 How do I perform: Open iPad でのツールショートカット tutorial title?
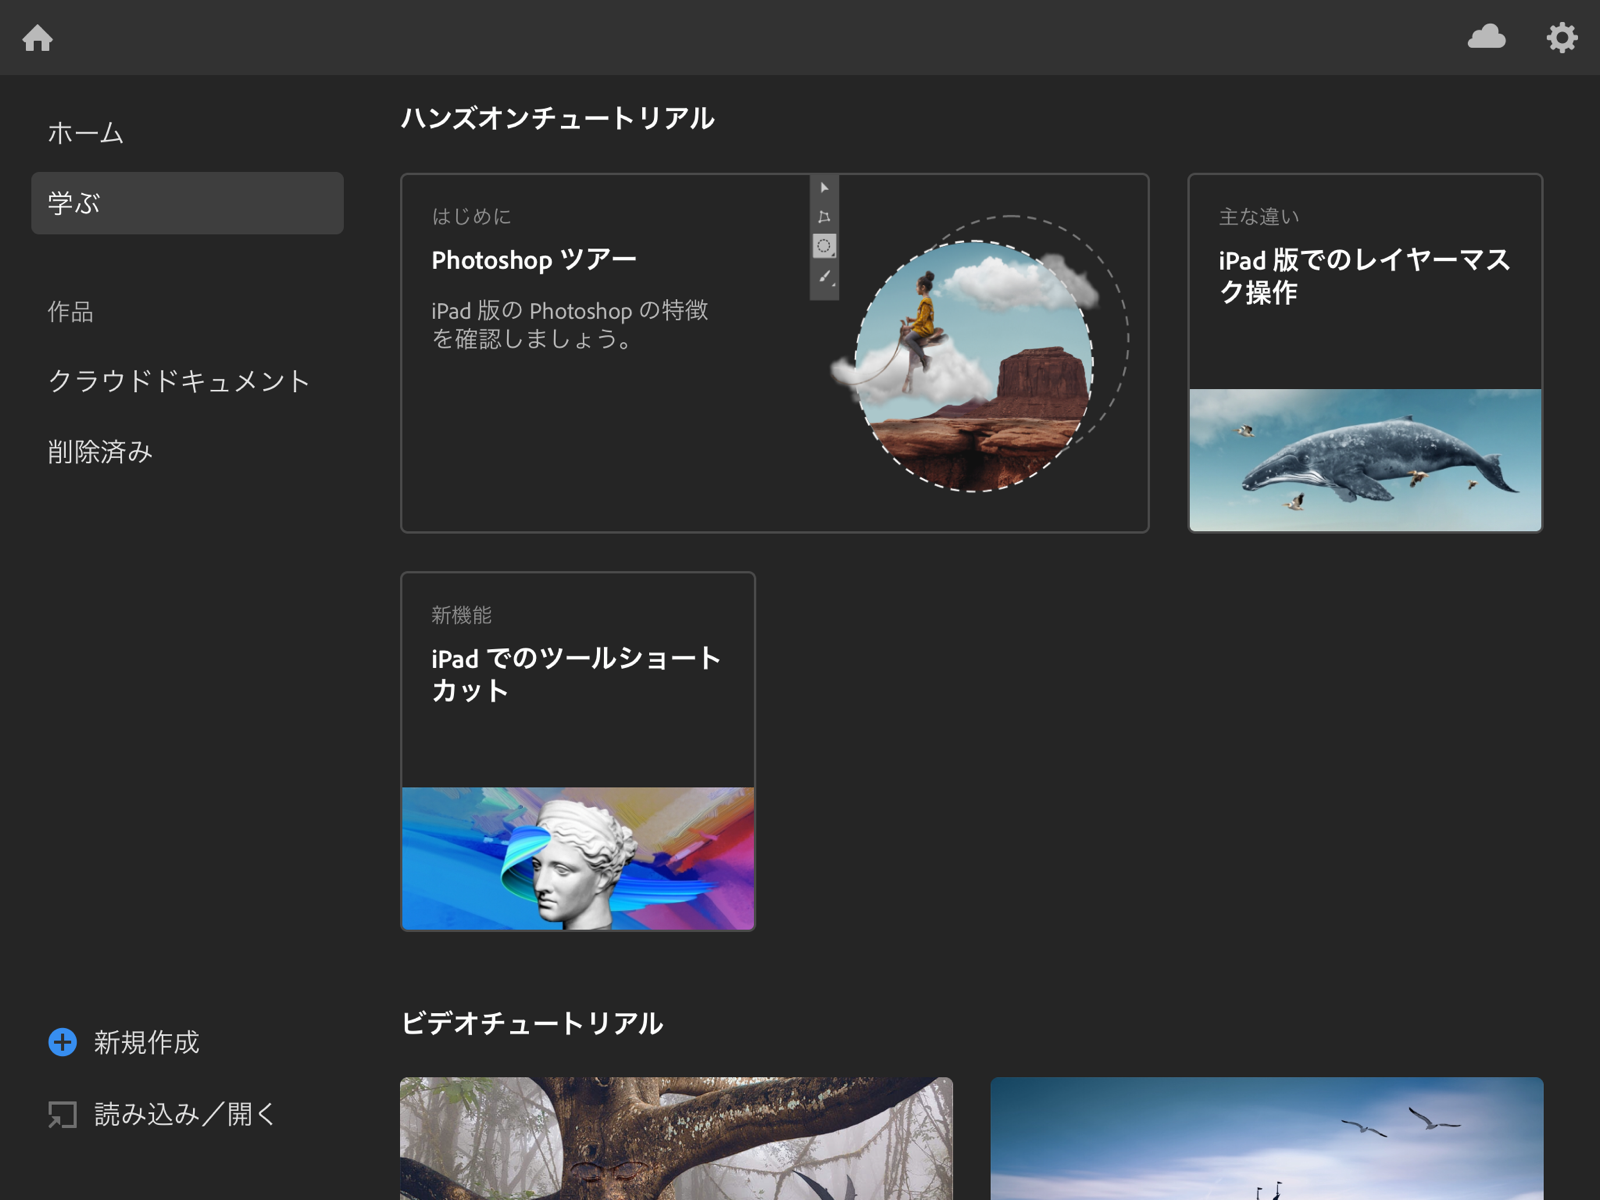pyautogui.click(x=576, y=674)
